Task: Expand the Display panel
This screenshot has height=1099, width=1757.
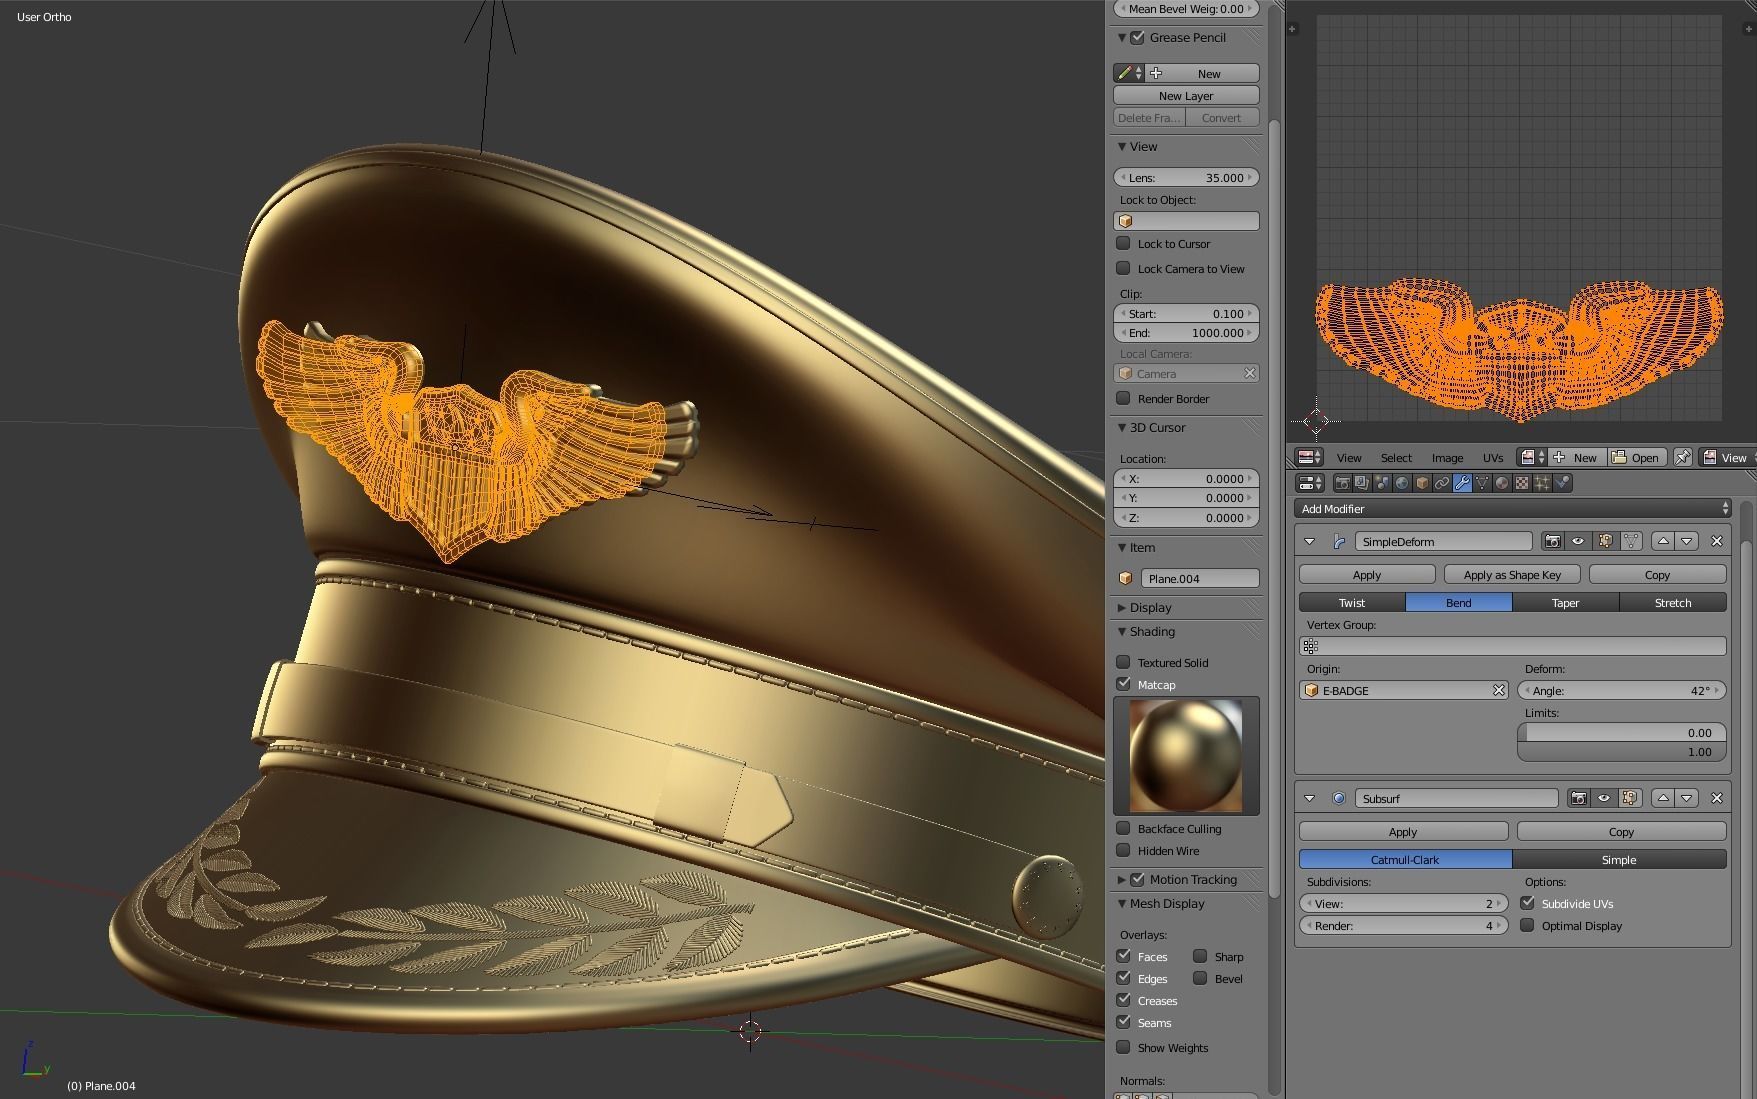Action: click(1122, 607)
